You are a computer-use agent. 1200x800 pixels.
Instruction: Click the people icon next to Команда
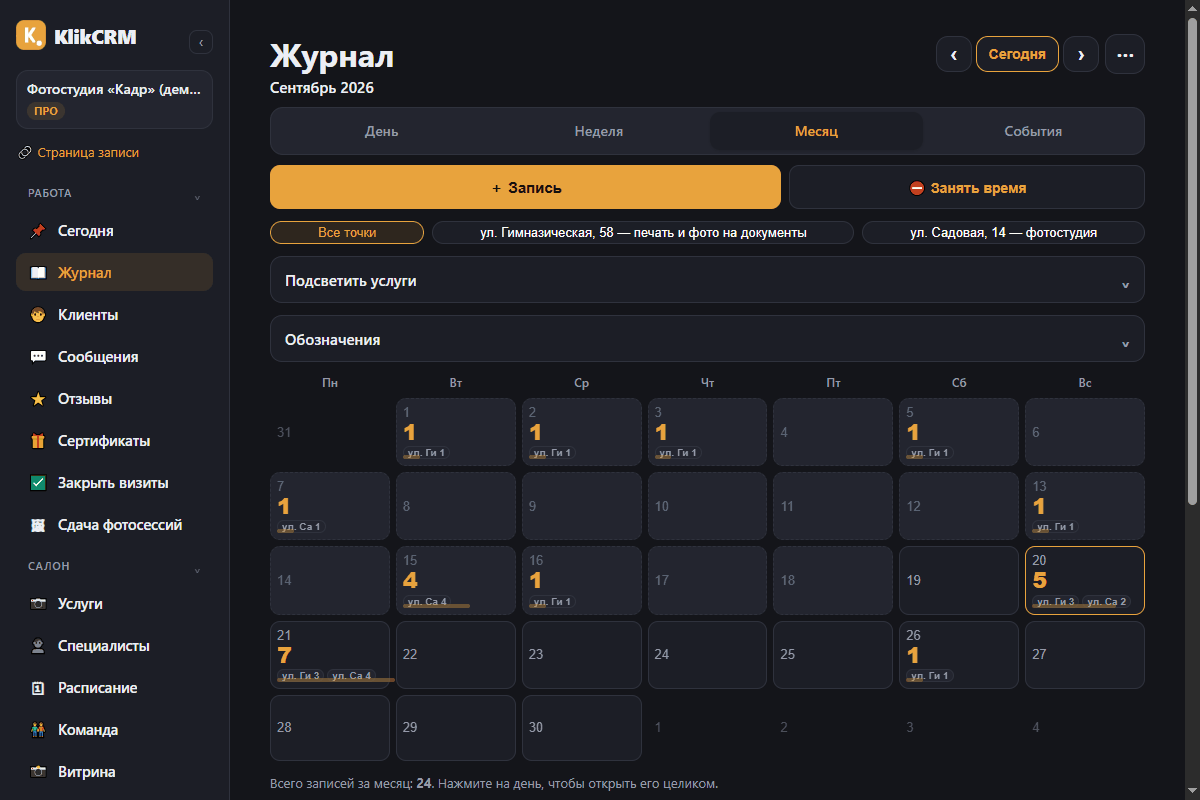click(x=38, y=730)
